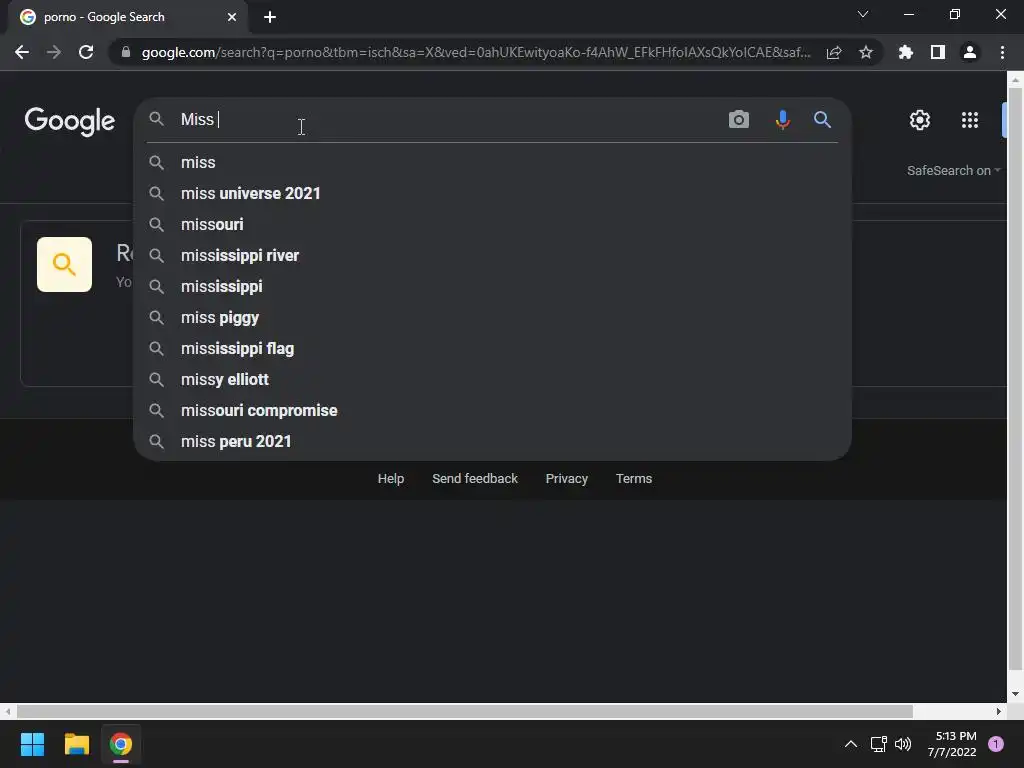Choose suggestion 'miss piggy'

coord(492,317)
